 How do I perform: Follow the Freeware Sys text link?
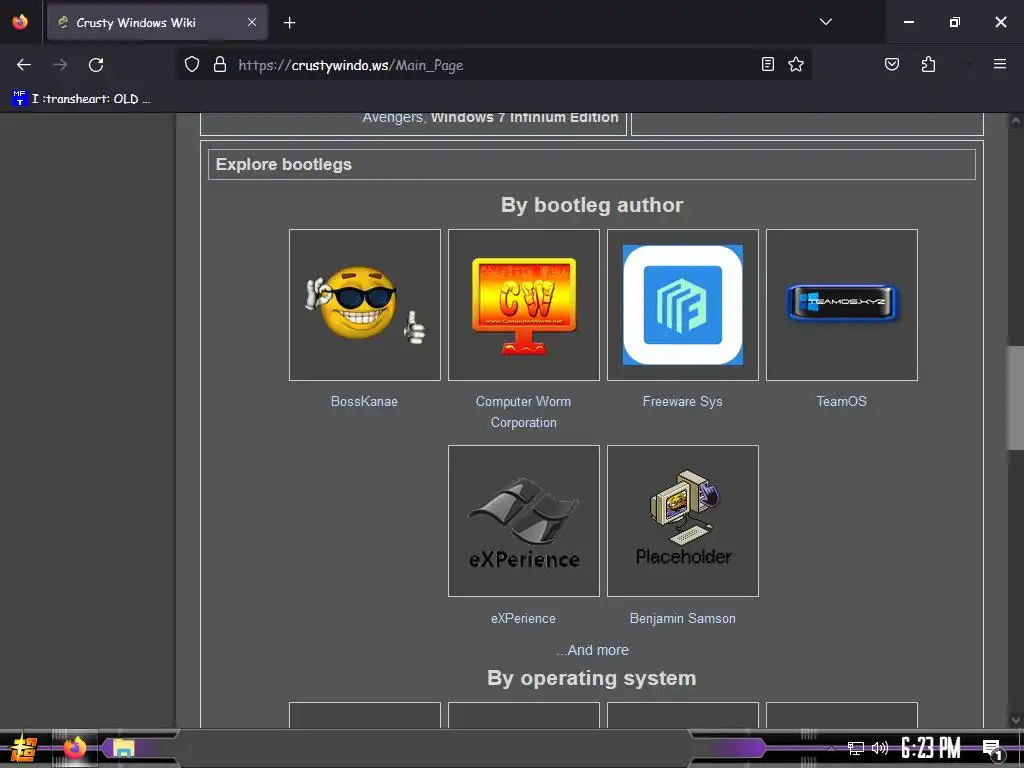(682, 401)
